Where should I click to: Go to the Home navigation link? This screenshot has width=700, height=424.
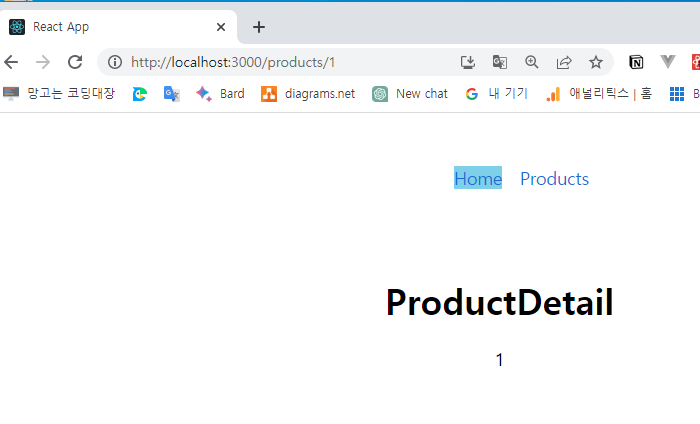click(x=478, y=179)
